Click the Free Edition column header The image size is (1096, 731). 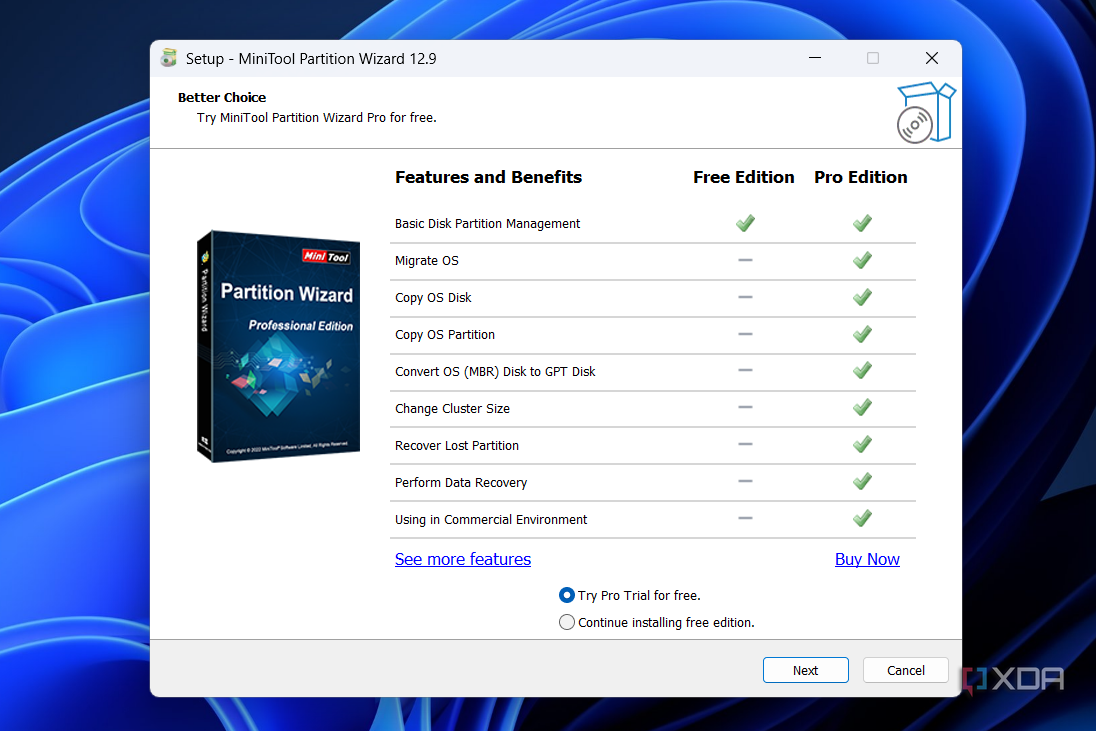click(x=744, y=177)
